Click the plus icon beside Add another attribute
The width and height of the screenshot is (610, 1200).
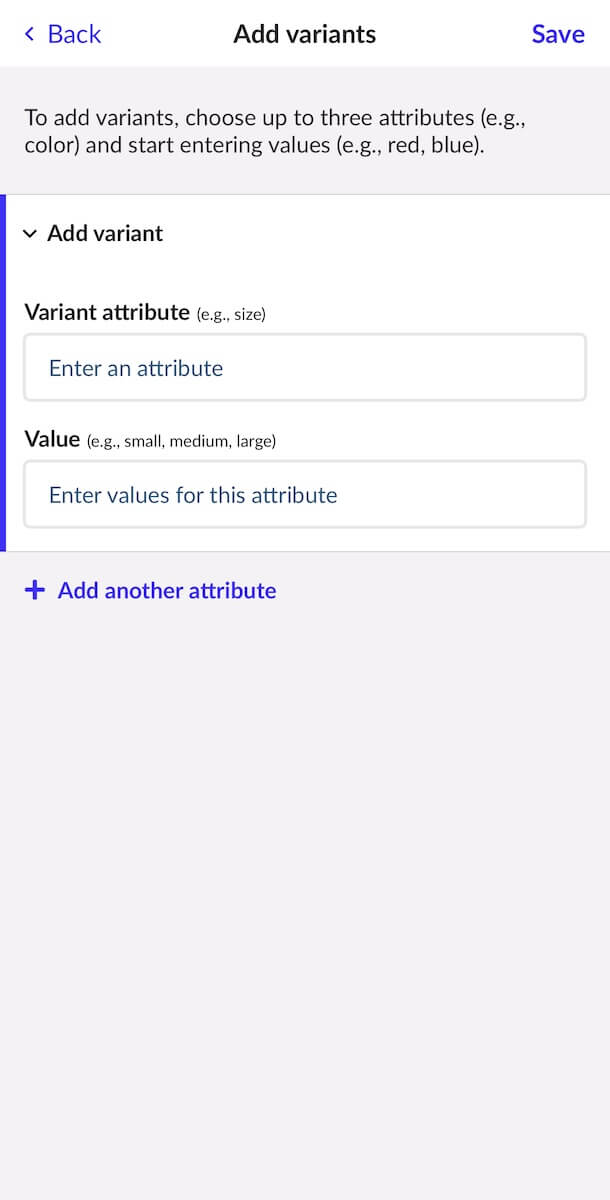(x=35, y=590)
